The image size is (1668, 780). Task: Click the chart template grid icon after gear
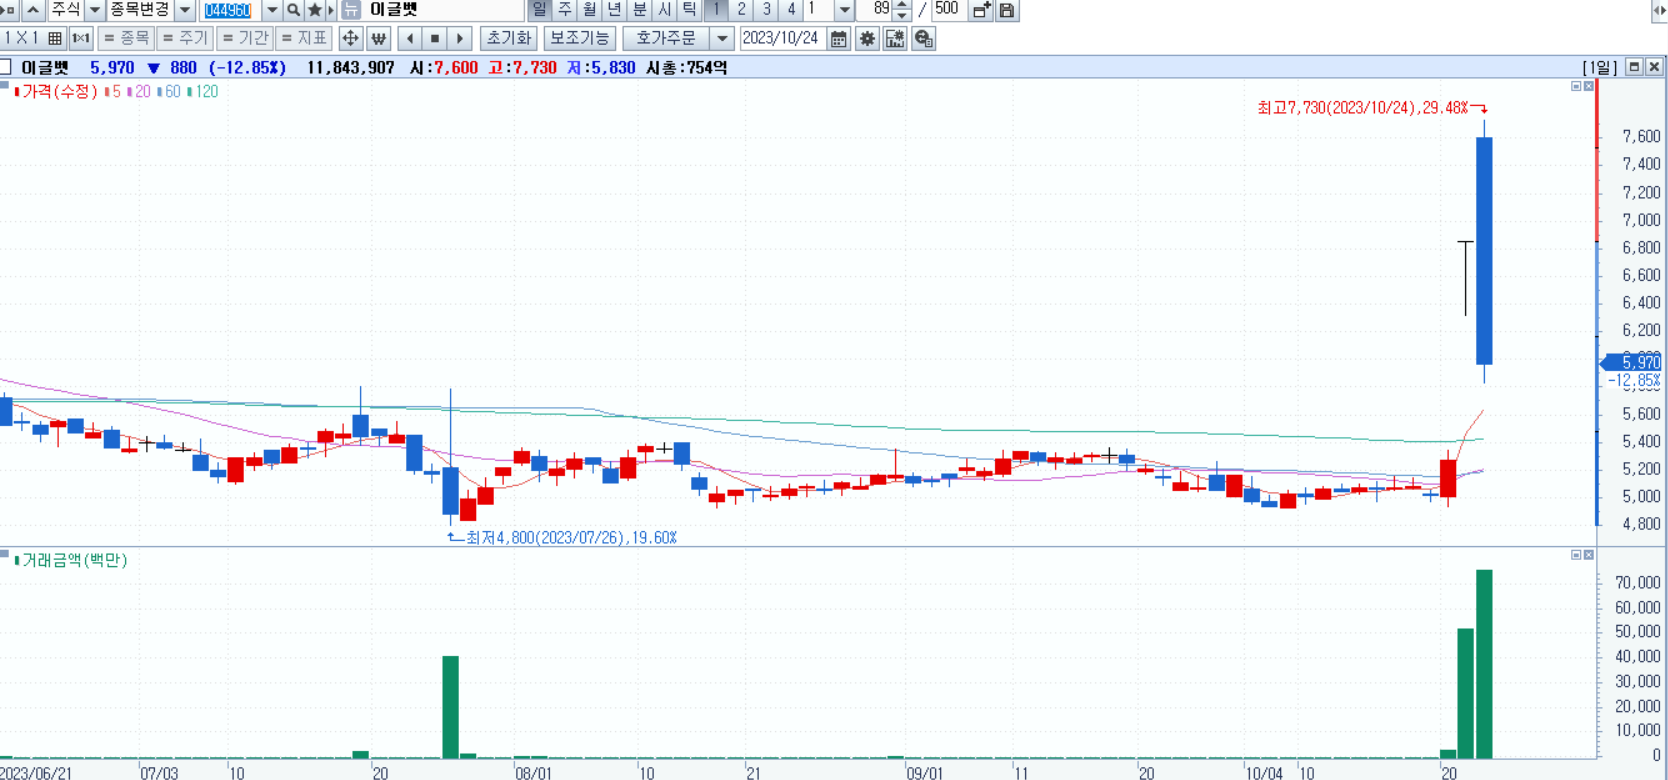(895, 38)
